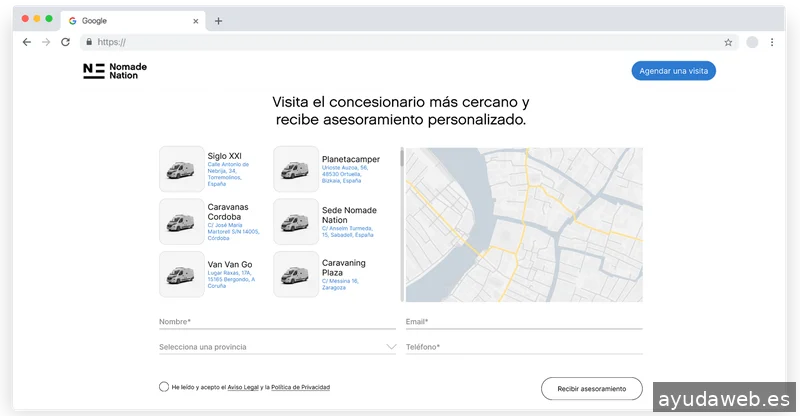Open the Planetacamper address link
Screen dimensions: 800x416
pos(345,174)
